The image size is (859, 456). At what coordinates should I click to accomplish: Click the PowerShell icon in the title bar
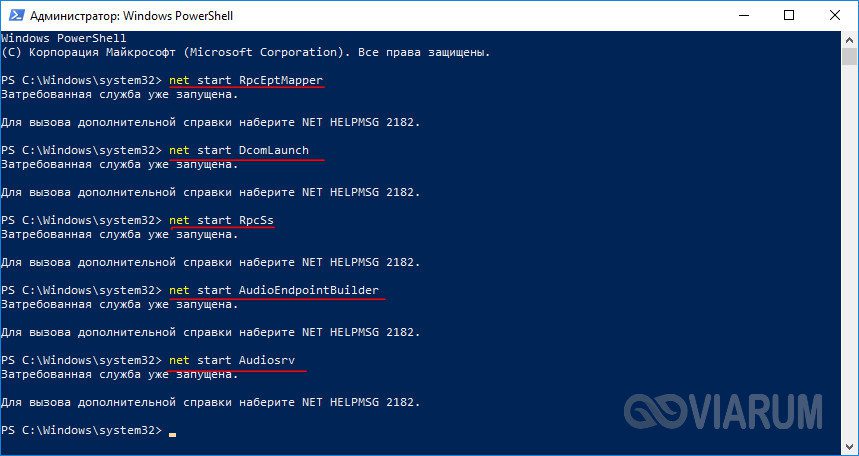pos(15,16)
